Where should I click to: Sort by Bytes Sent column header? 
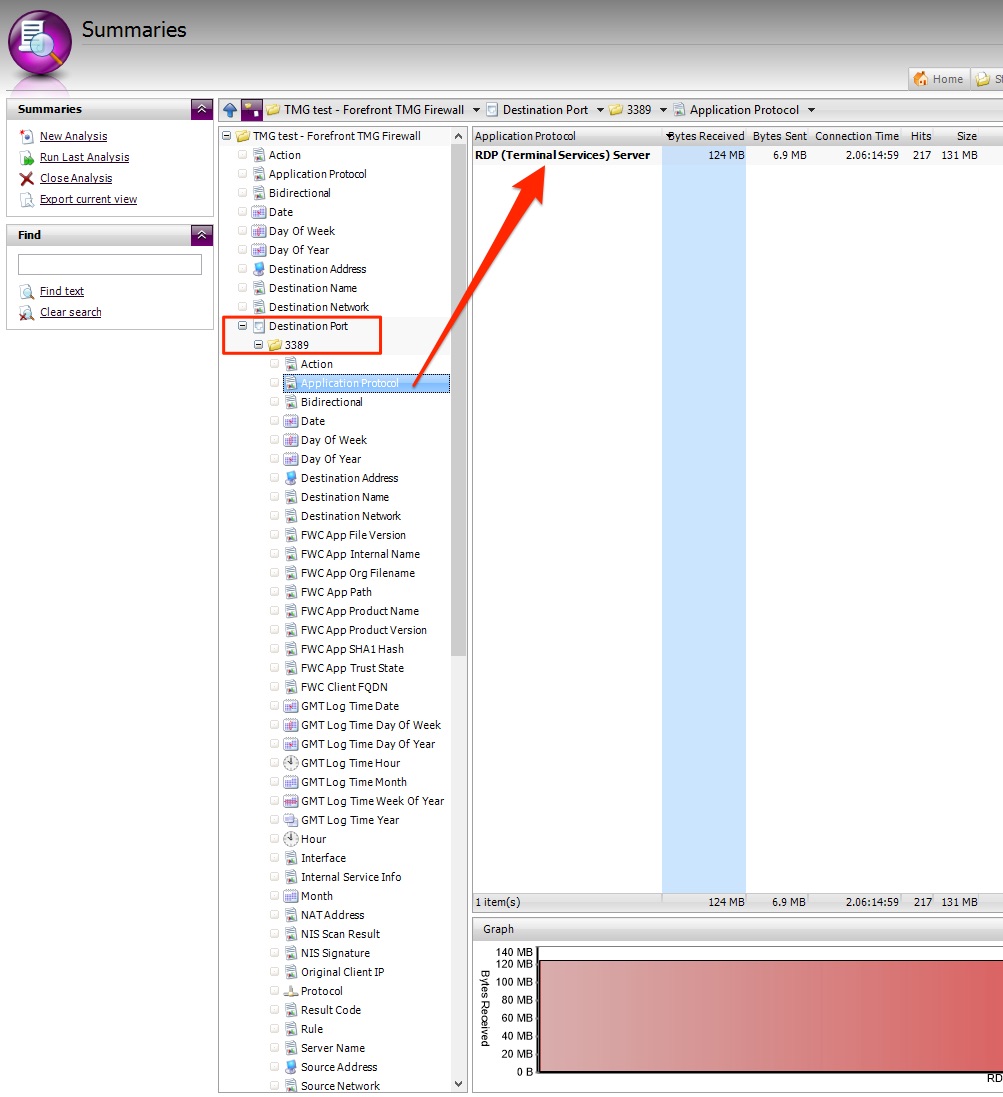pos(779,136)
